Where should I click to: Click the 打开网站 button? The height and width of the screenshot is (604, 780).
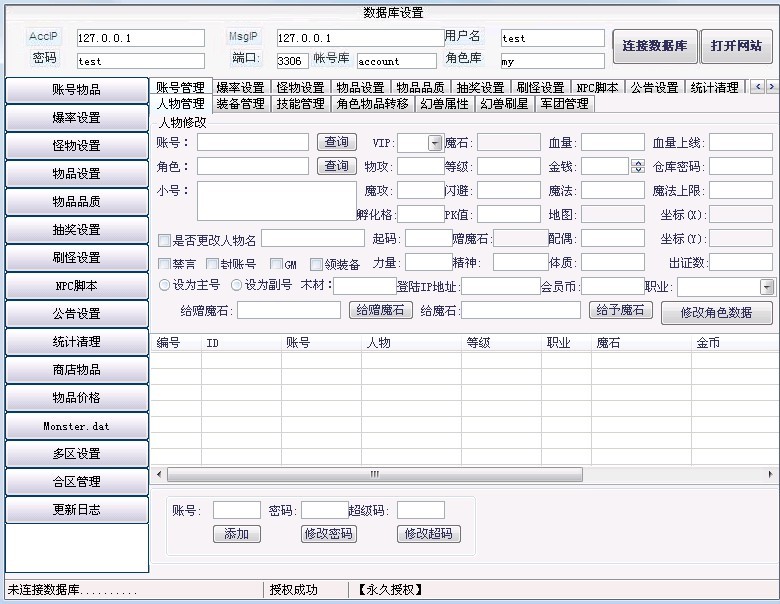[x=736, y=46]
